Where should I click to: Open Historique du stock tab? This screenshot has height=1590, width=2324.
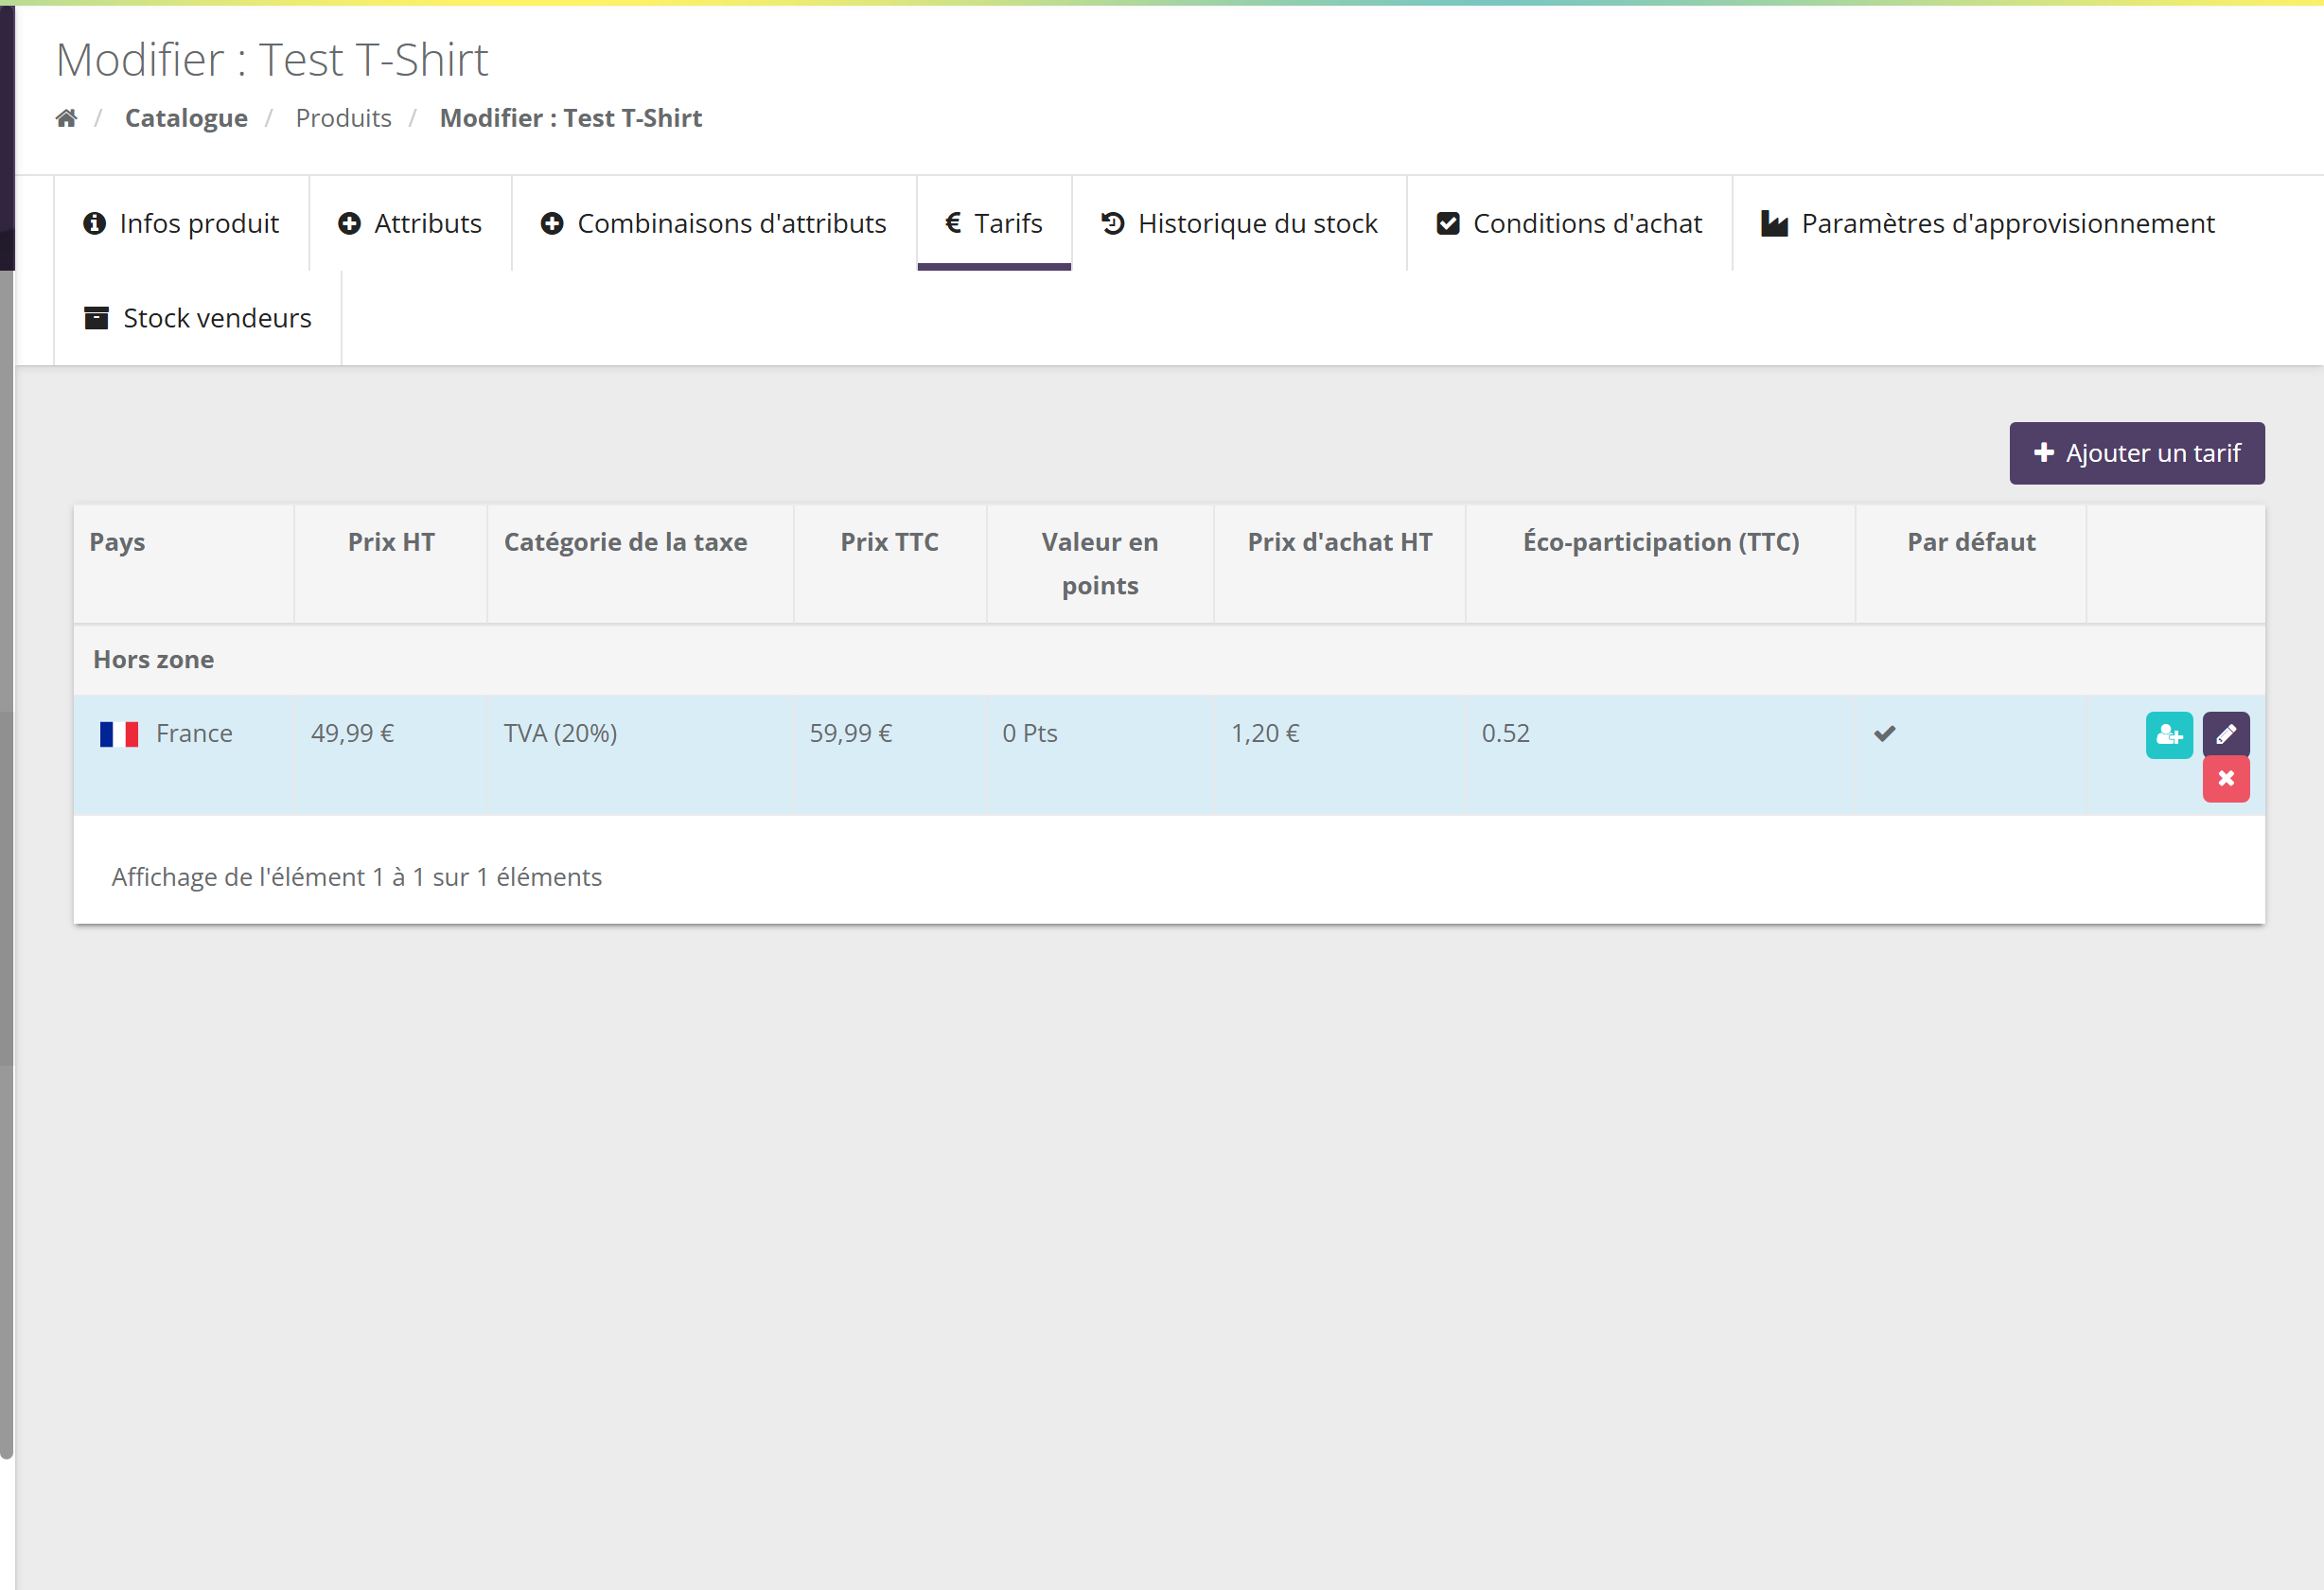tap(1239, 223)
